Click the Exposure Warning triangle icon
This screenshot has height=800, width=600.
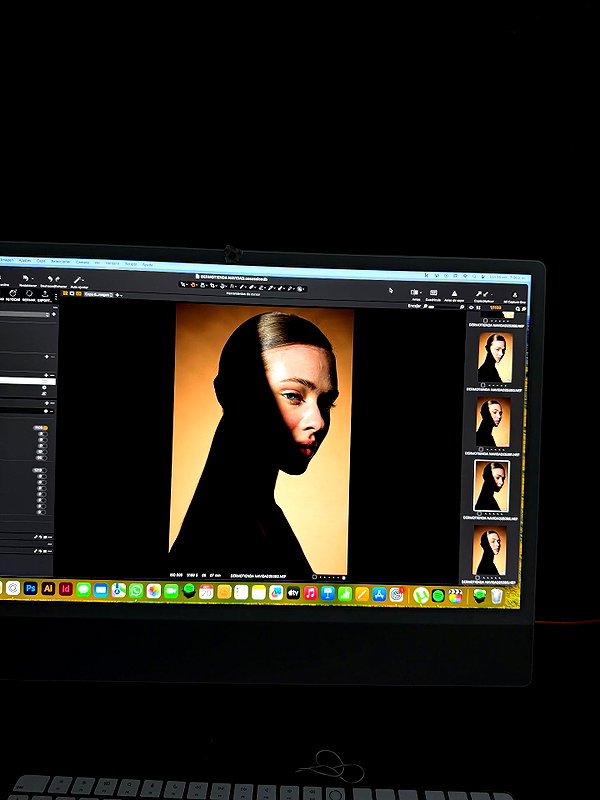454,294
